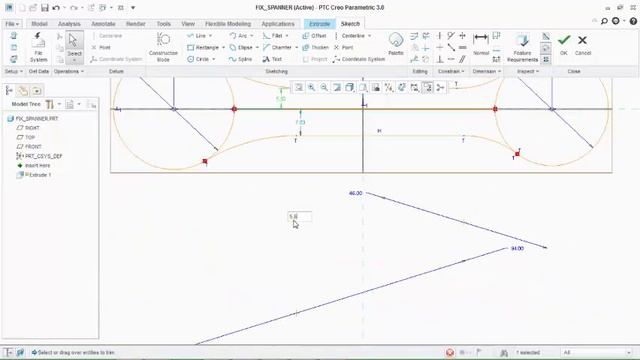Choose the Chamfer sketch tool
Screen dimensions: 640x360
[278, 48]
